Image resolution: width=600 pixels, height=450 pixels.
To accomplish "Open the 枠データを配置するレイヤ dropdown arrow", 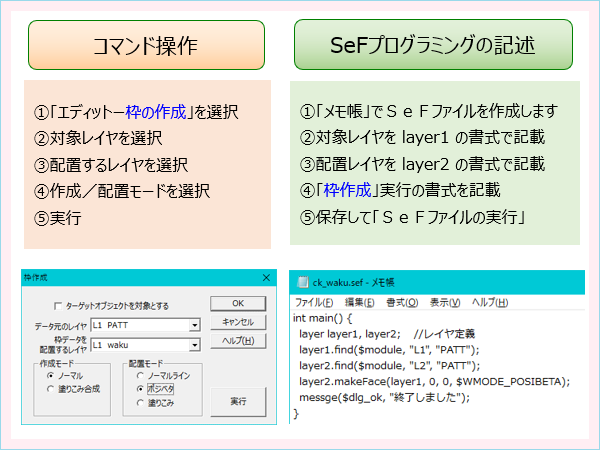I will [x=199, y=345].
